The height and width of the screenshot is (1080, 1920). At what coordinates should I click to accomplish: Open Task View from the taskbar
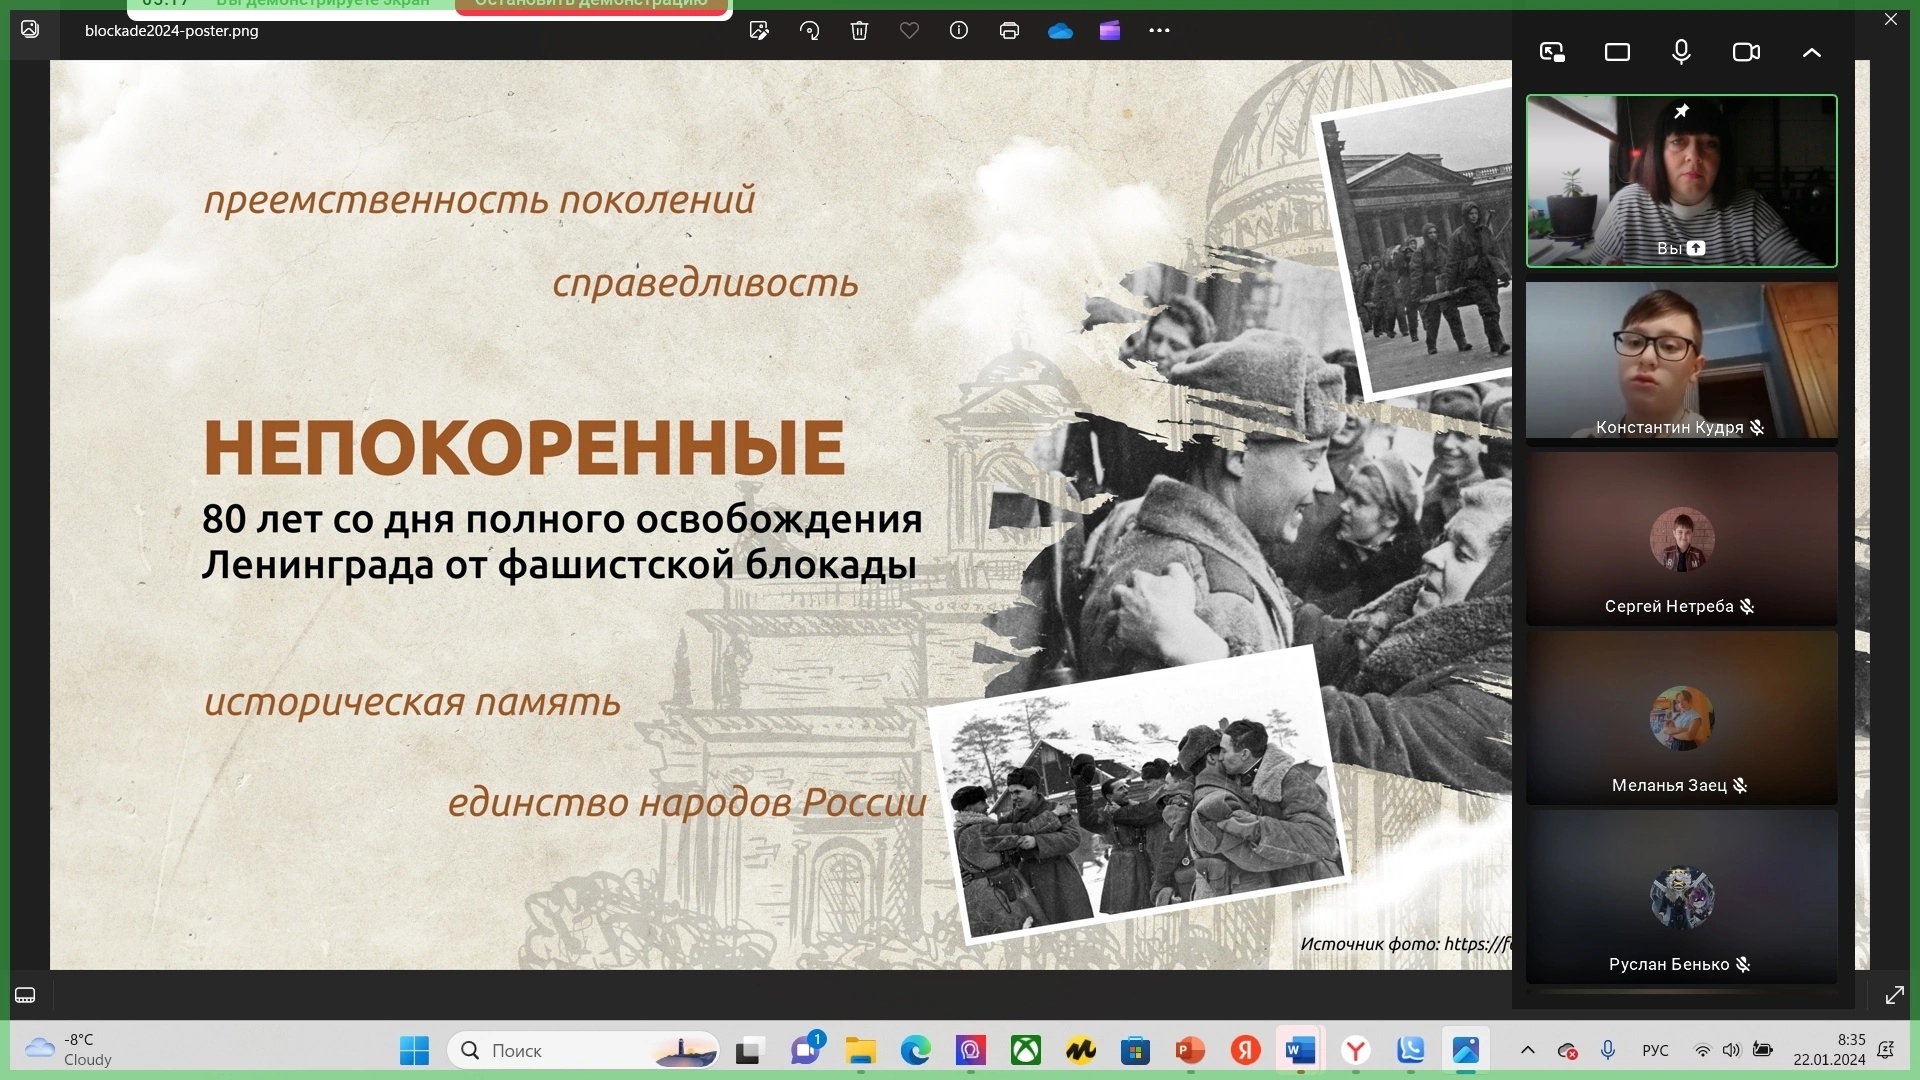748,1051
